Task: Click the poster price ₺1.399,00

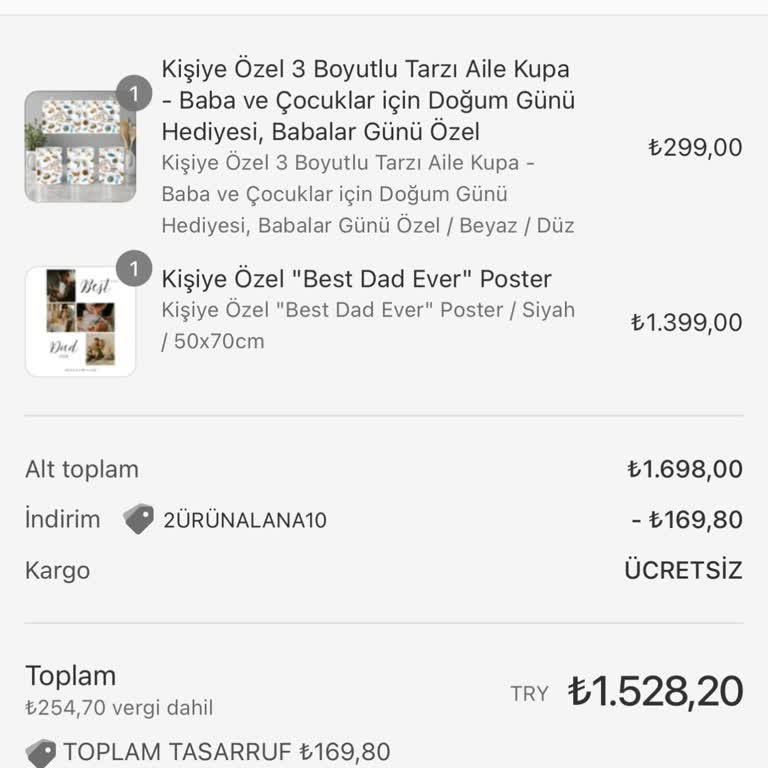Action: [686, 322]
